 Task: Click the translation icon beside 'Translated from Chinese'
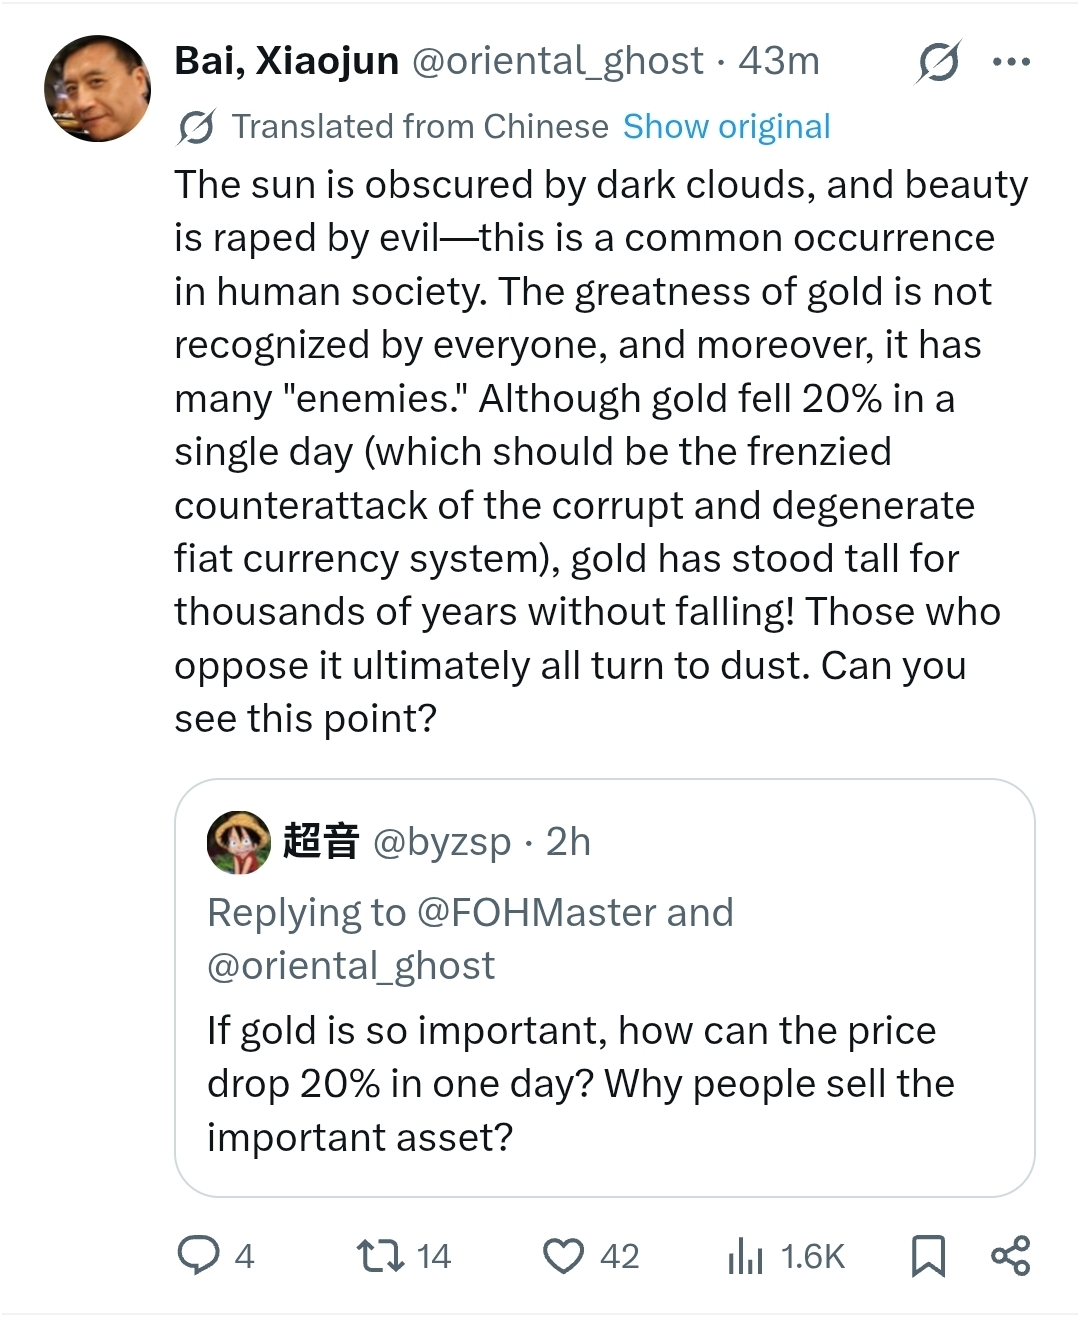coord(196,127)
